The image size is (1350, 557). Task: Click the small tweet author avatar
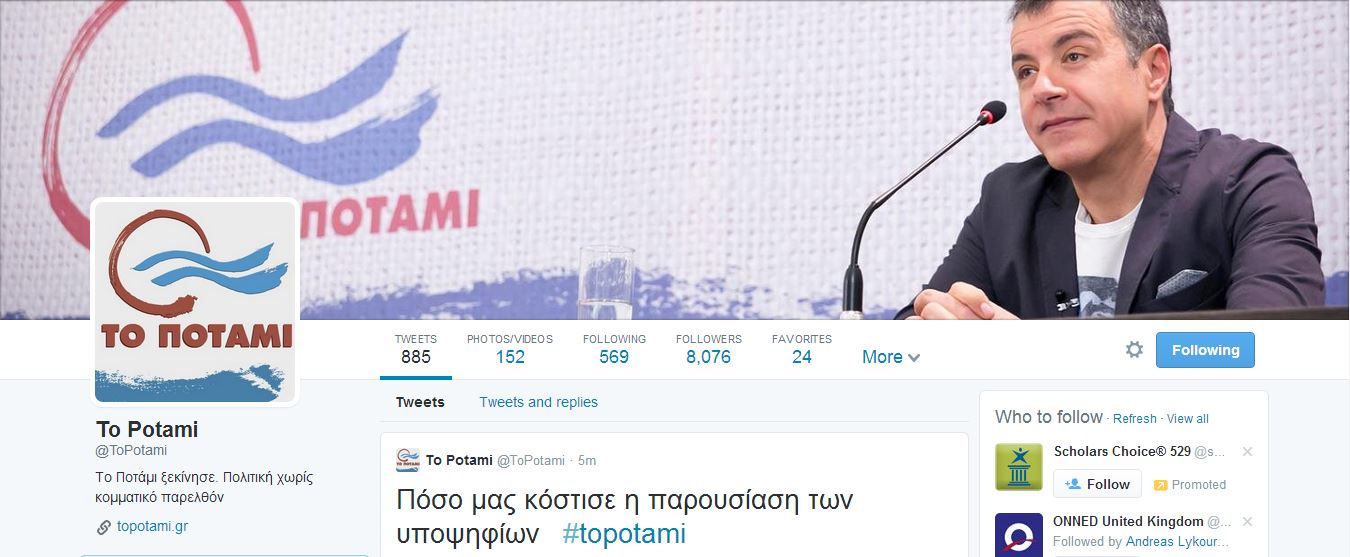point(407,460)
